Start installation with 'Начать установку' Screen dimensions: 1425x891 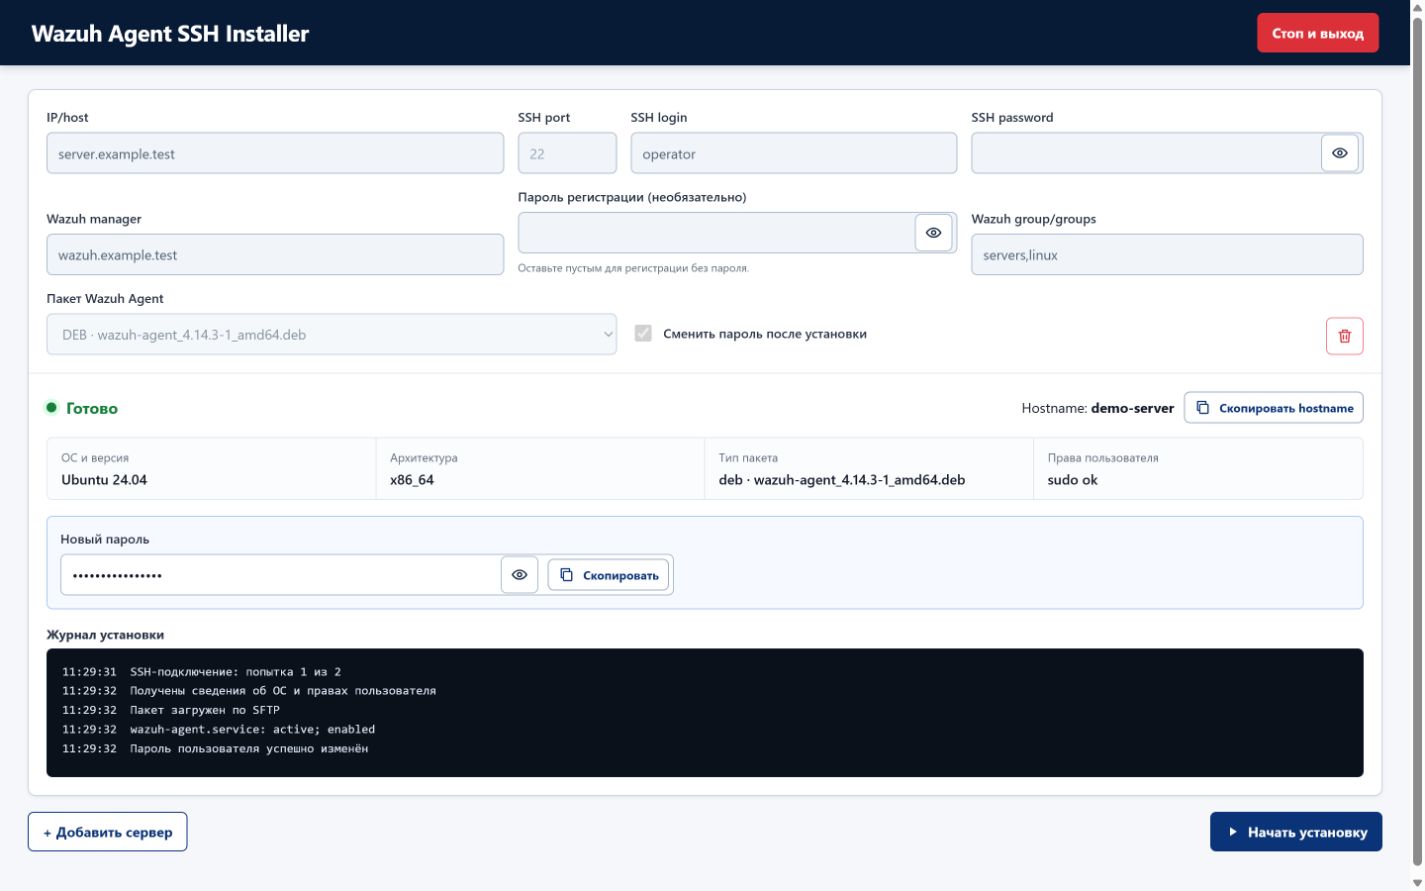pos(1296,832)
